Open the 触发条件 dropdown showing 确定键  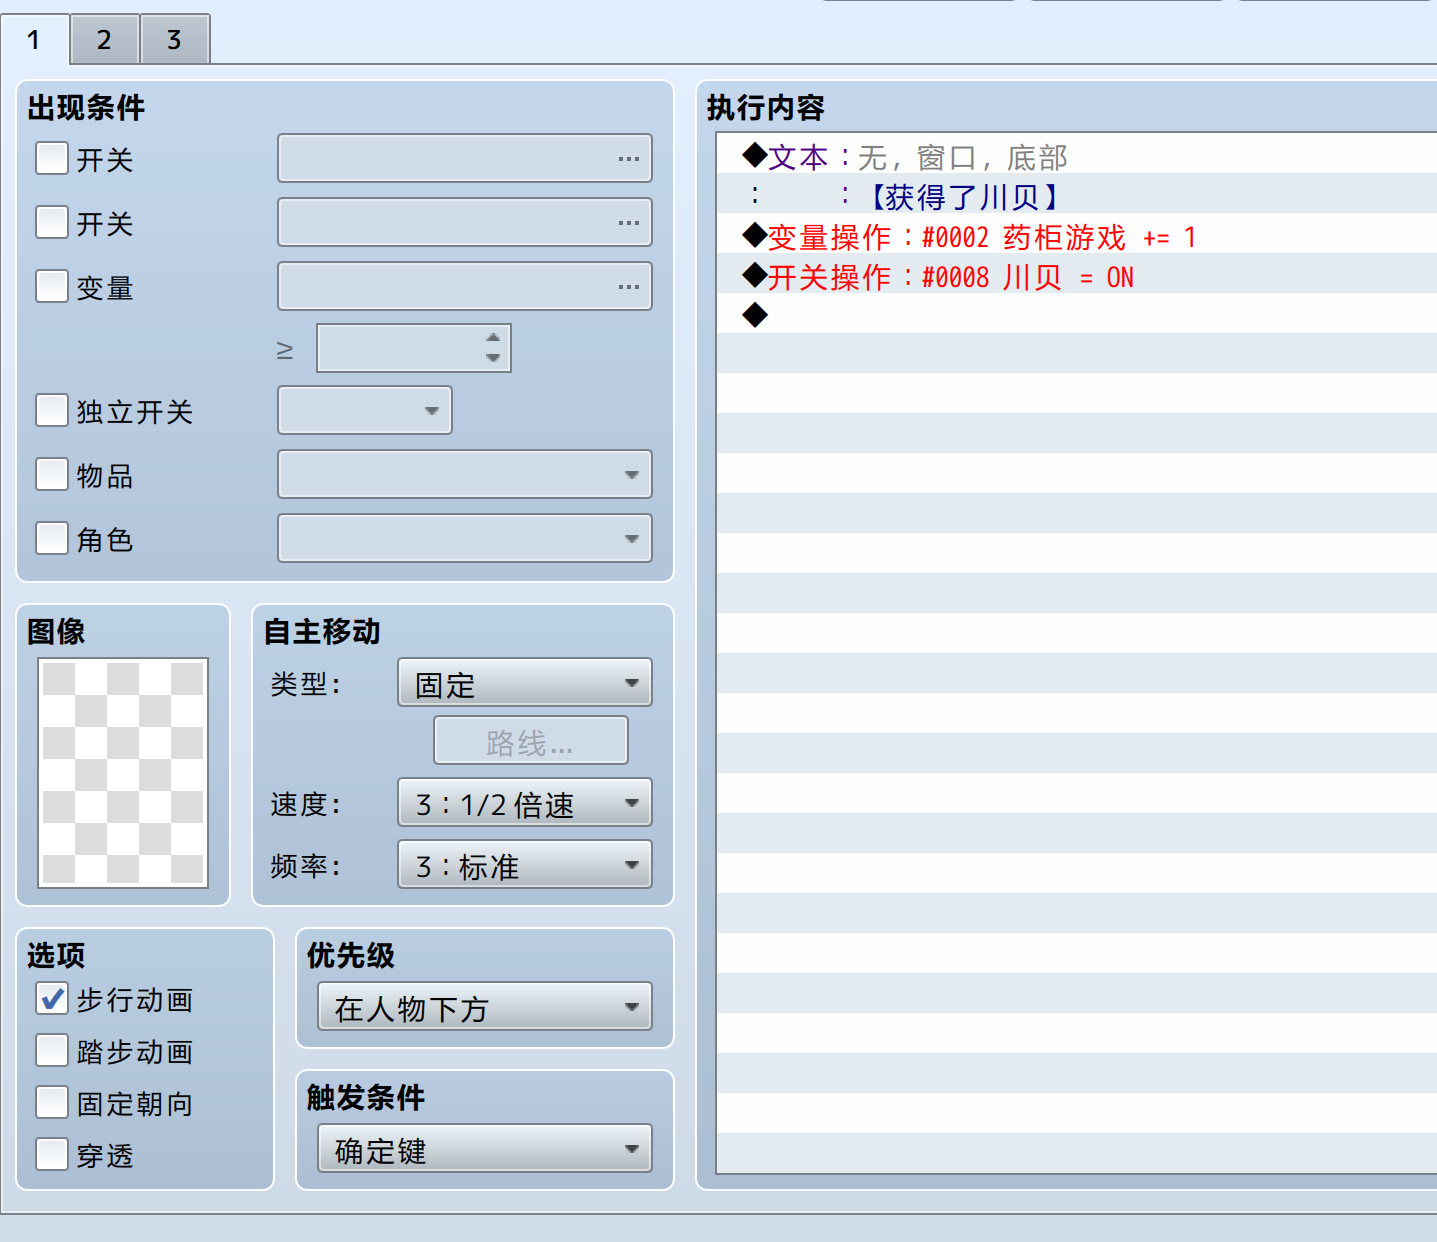click(485, 1148)
